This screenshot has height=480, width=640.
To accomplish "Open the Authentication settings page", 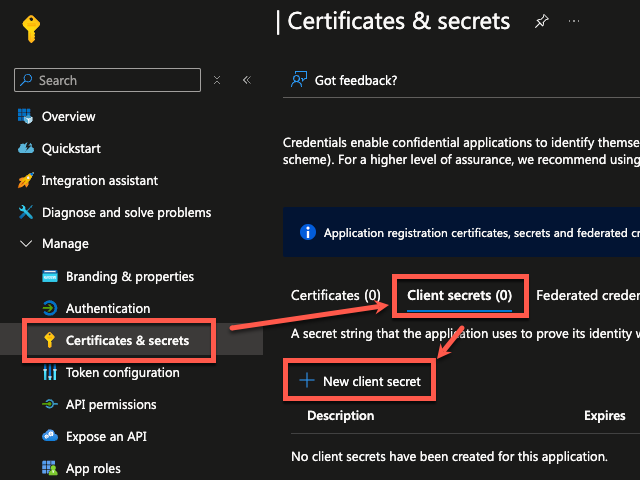I will (107, 309).
